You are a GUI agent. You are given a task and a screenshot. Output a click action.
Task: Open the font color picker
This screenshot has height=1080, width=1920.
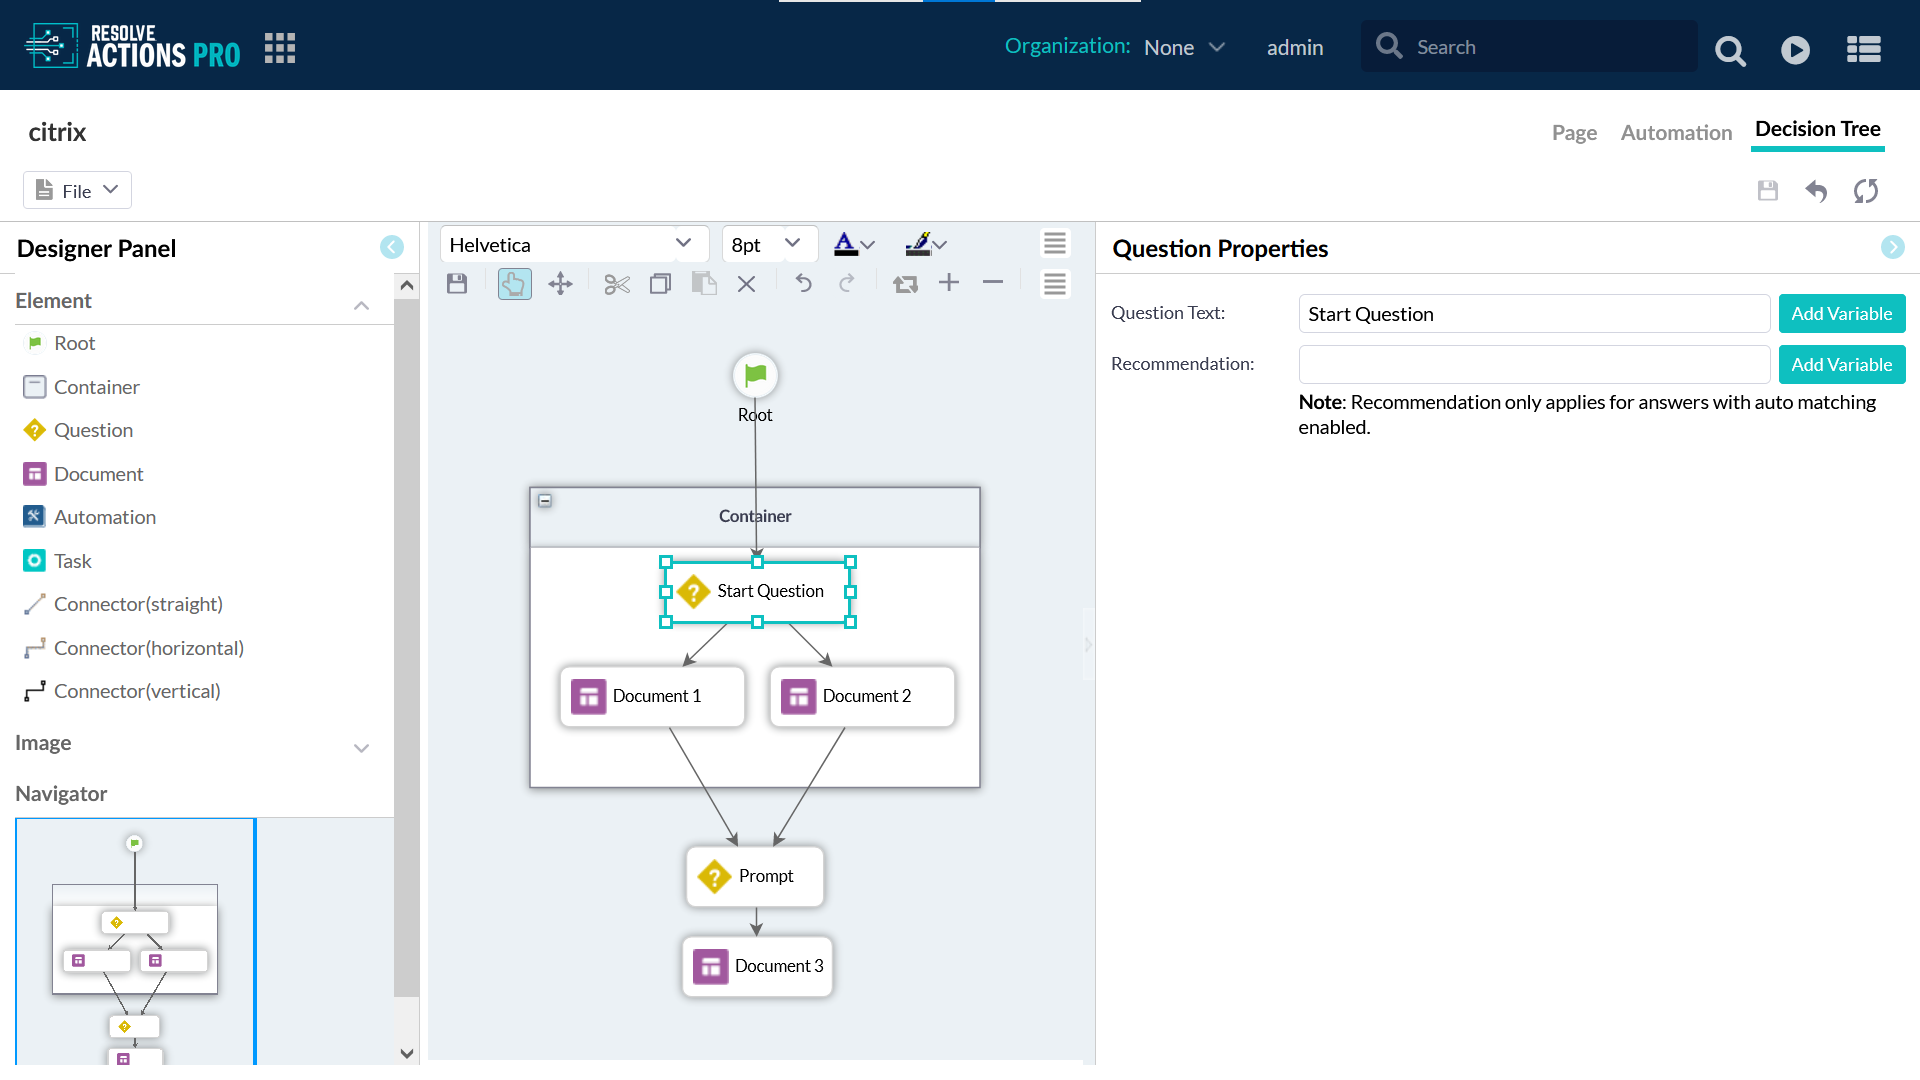854,245
